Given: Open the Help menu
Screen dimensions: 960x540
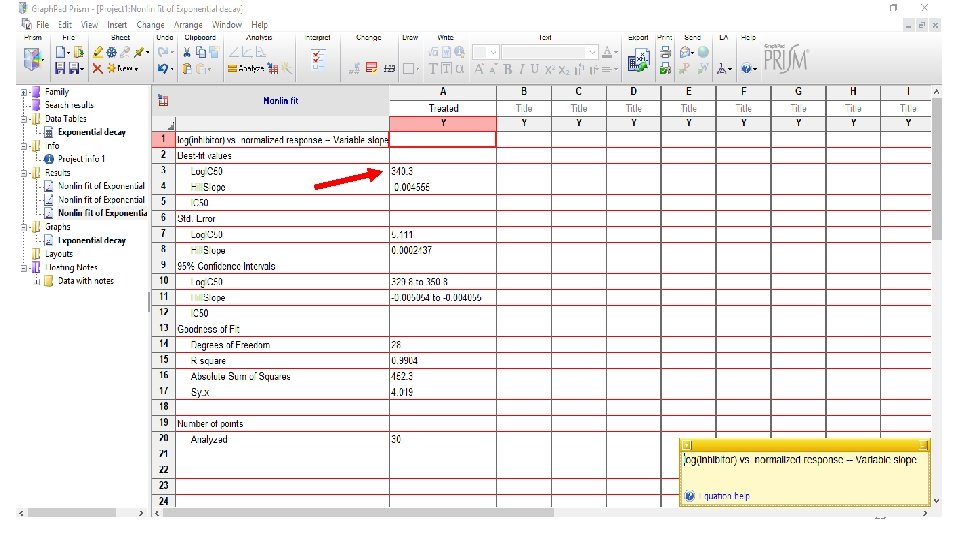Looking at the screenshot, I should pos(260,24).
